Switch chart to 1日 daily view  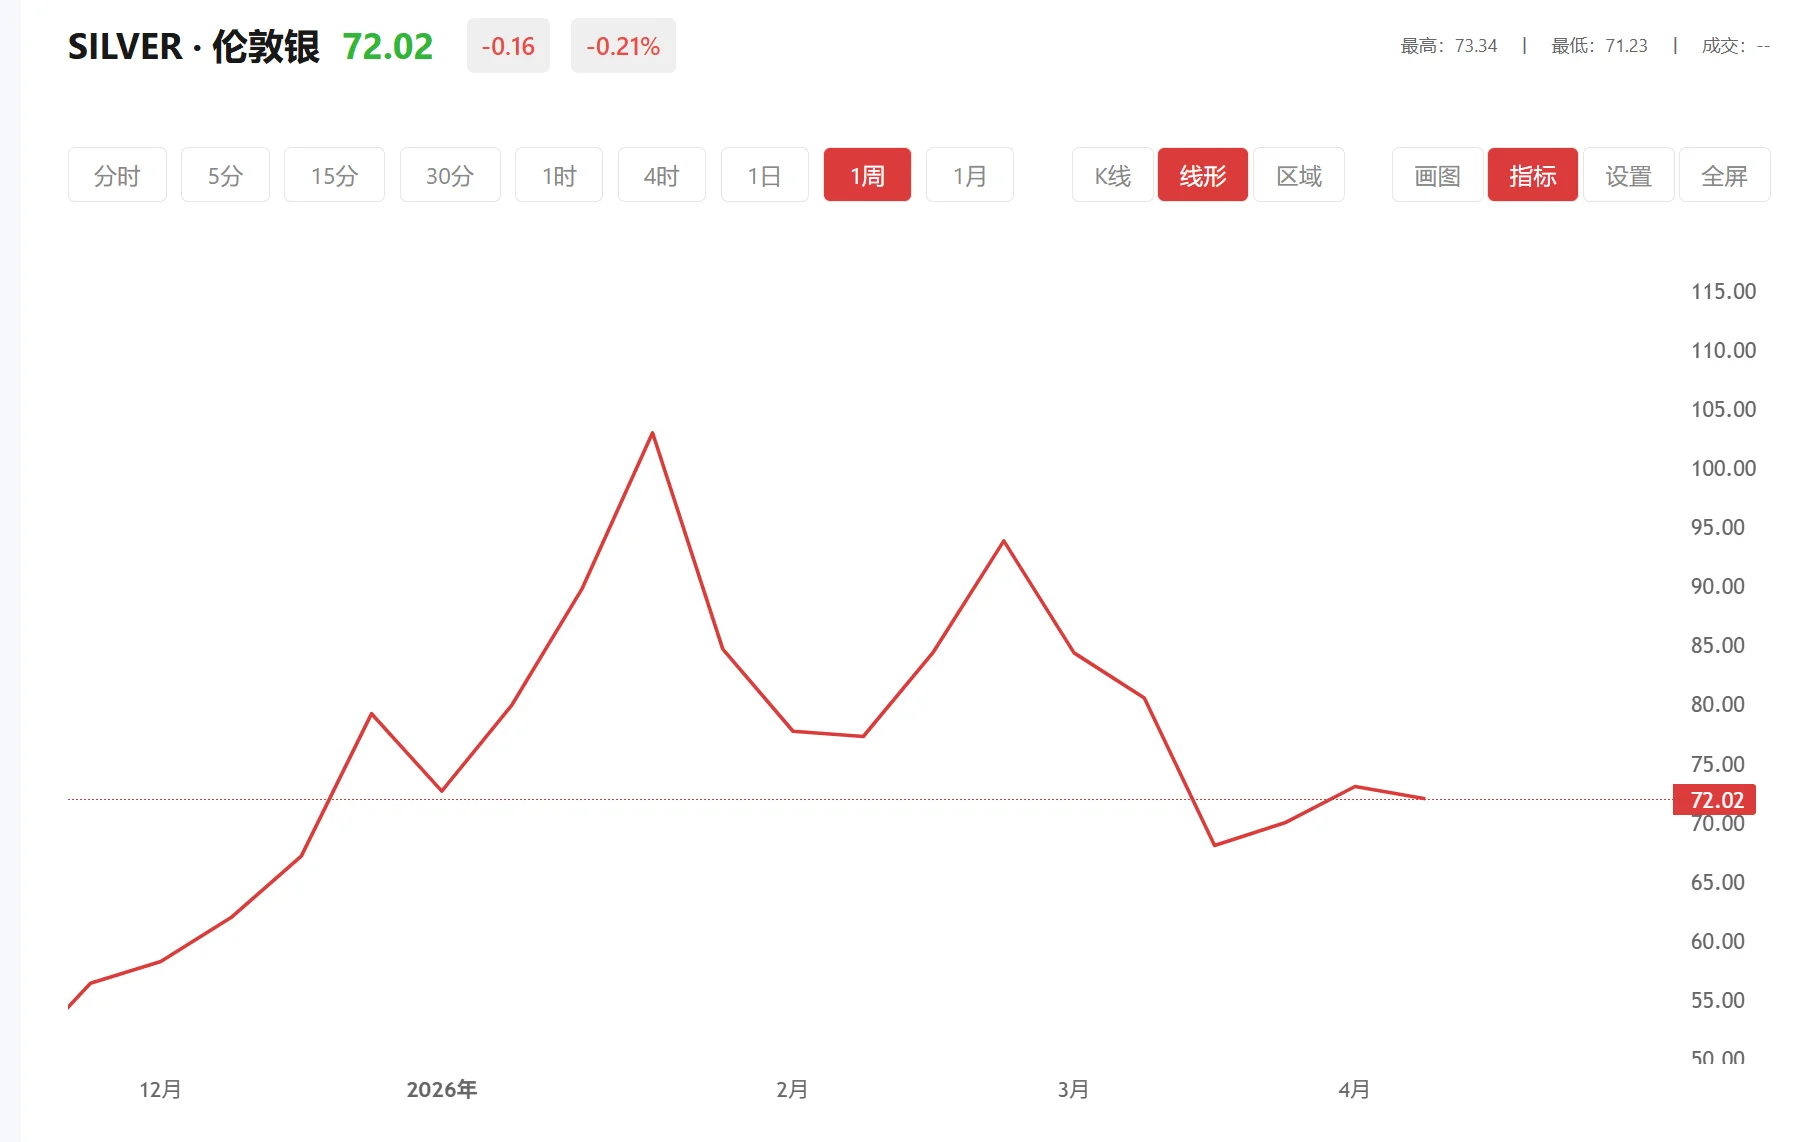[x=764, y=175]
